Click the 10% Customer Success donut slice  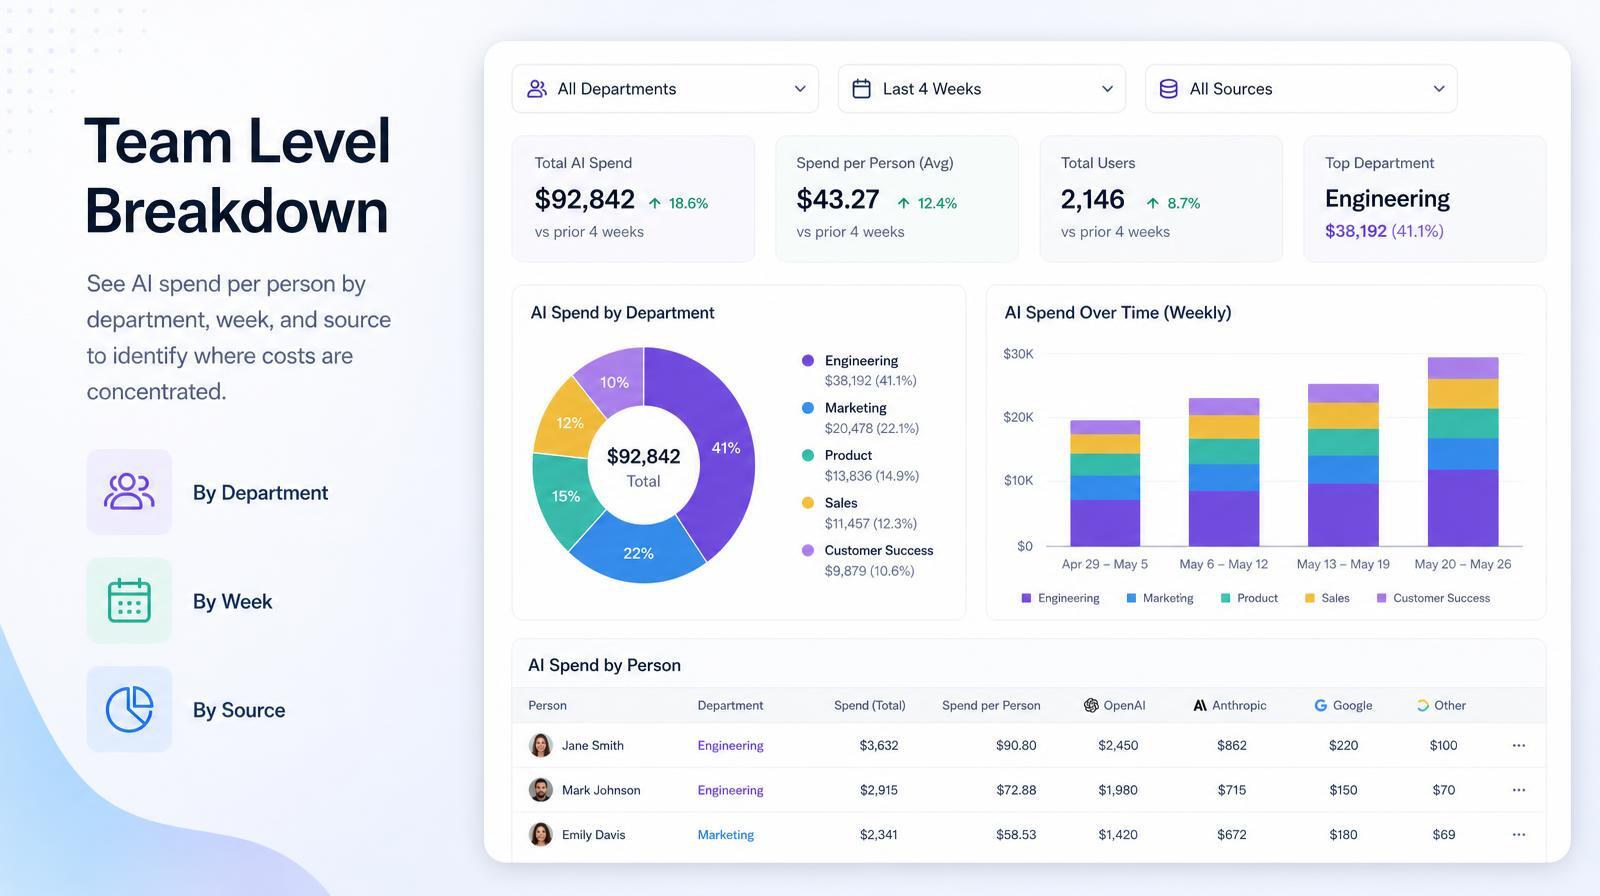click(x=614, y=382)
